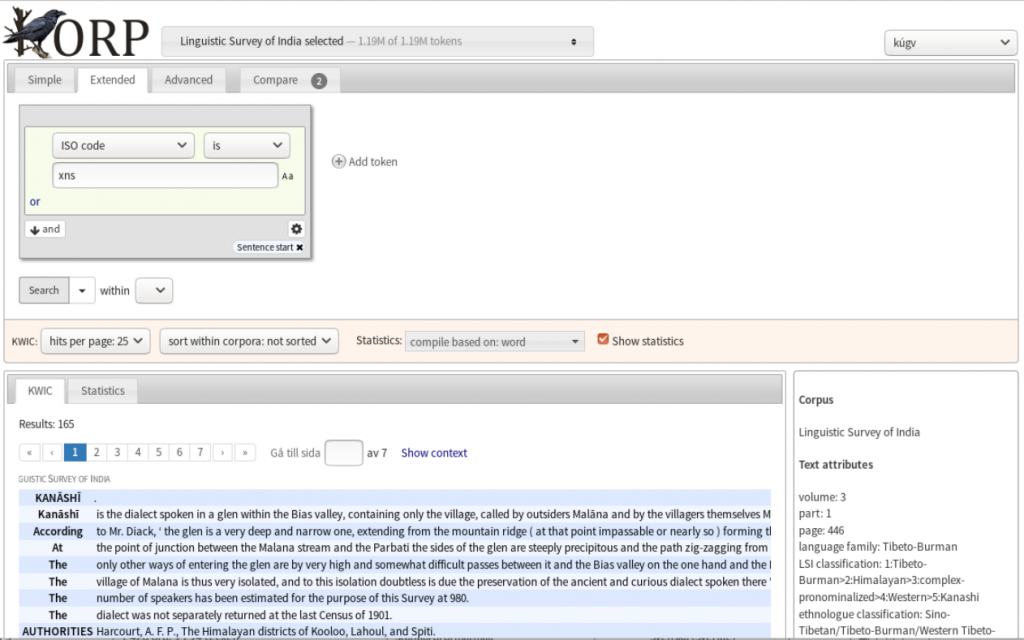The width and height of the screenshot is (1024, 640).
Task: Open the ISO code attribute dropdown
Action: point(123,146)
